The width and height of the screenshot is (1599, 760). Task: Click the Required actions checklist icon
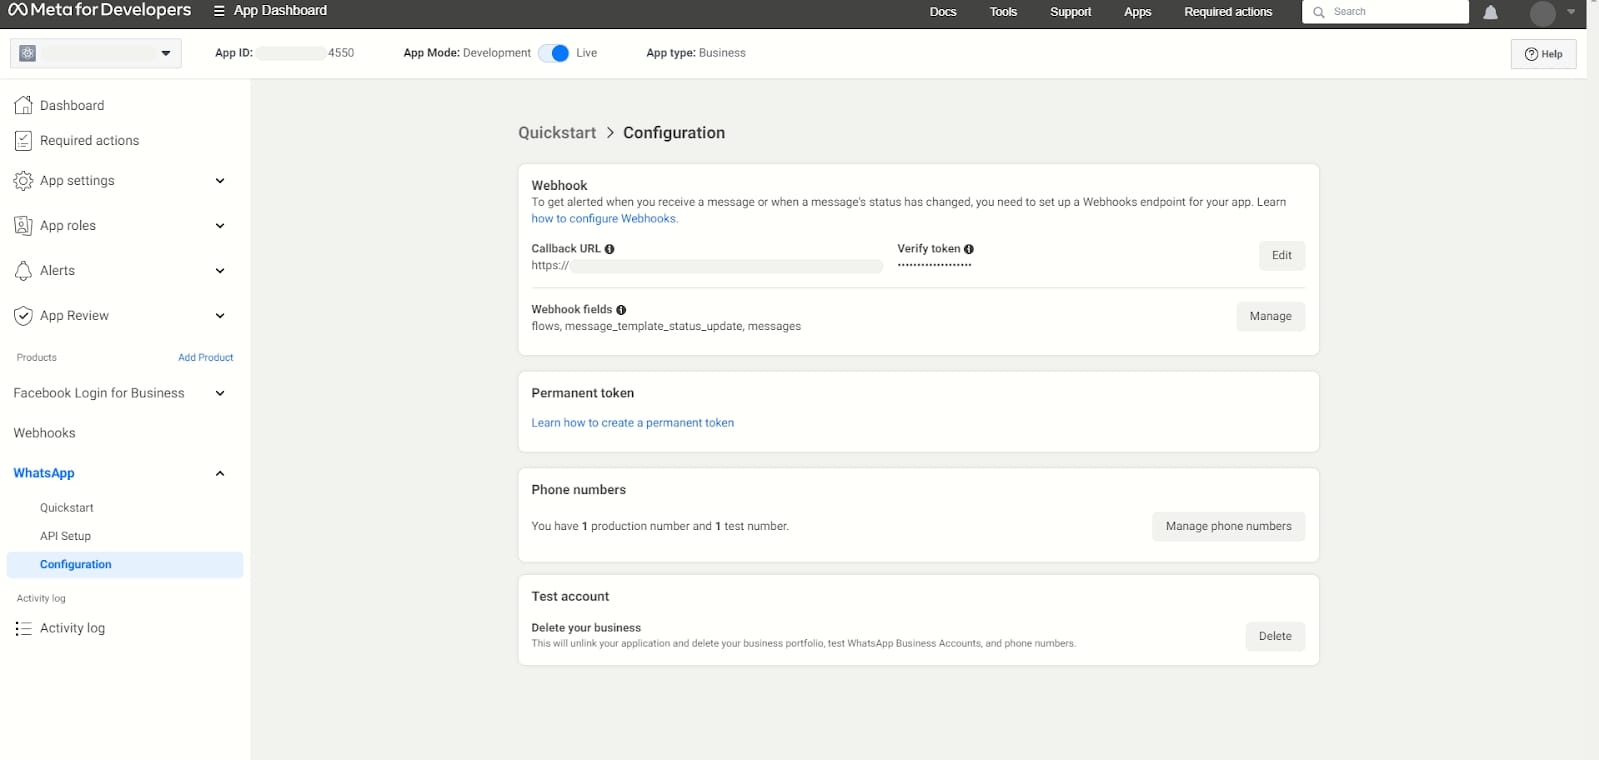tap(24, 141)
